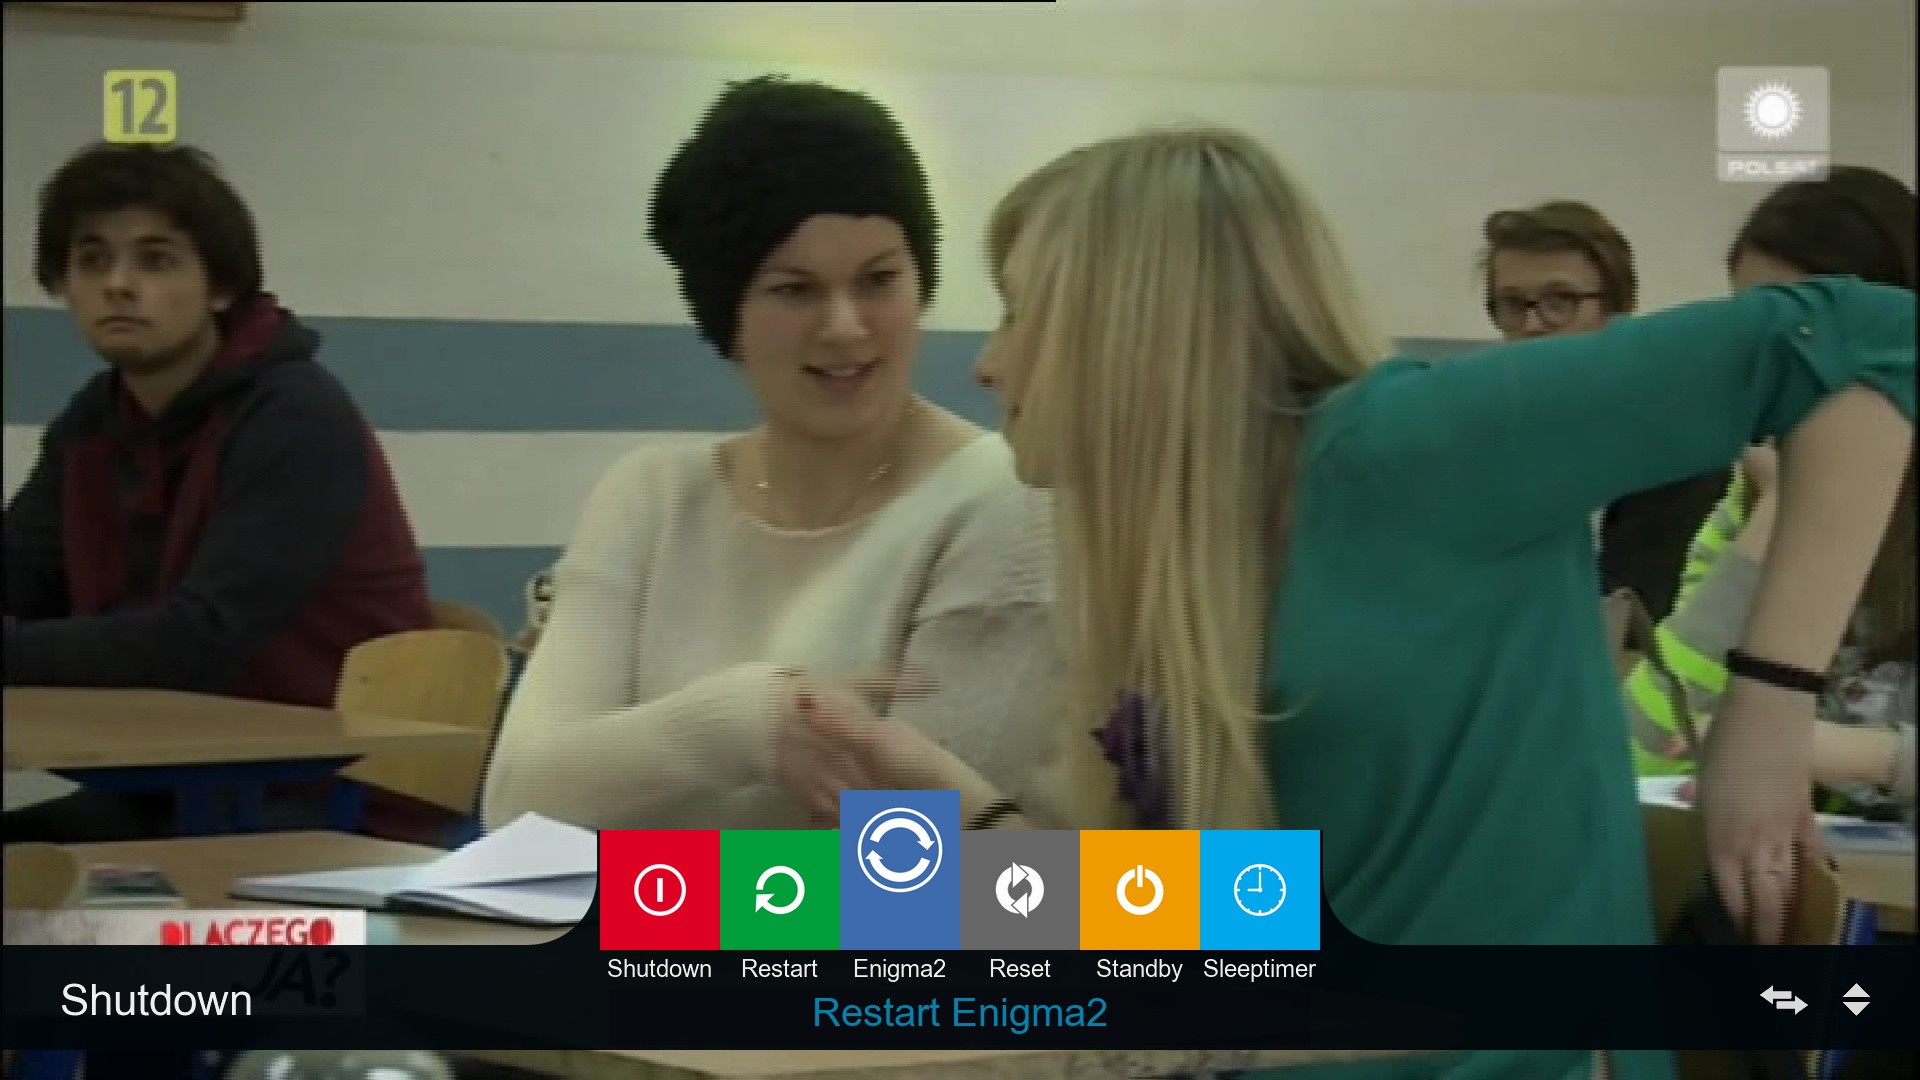Click the Shutdown screen title

pos(156,1000)
